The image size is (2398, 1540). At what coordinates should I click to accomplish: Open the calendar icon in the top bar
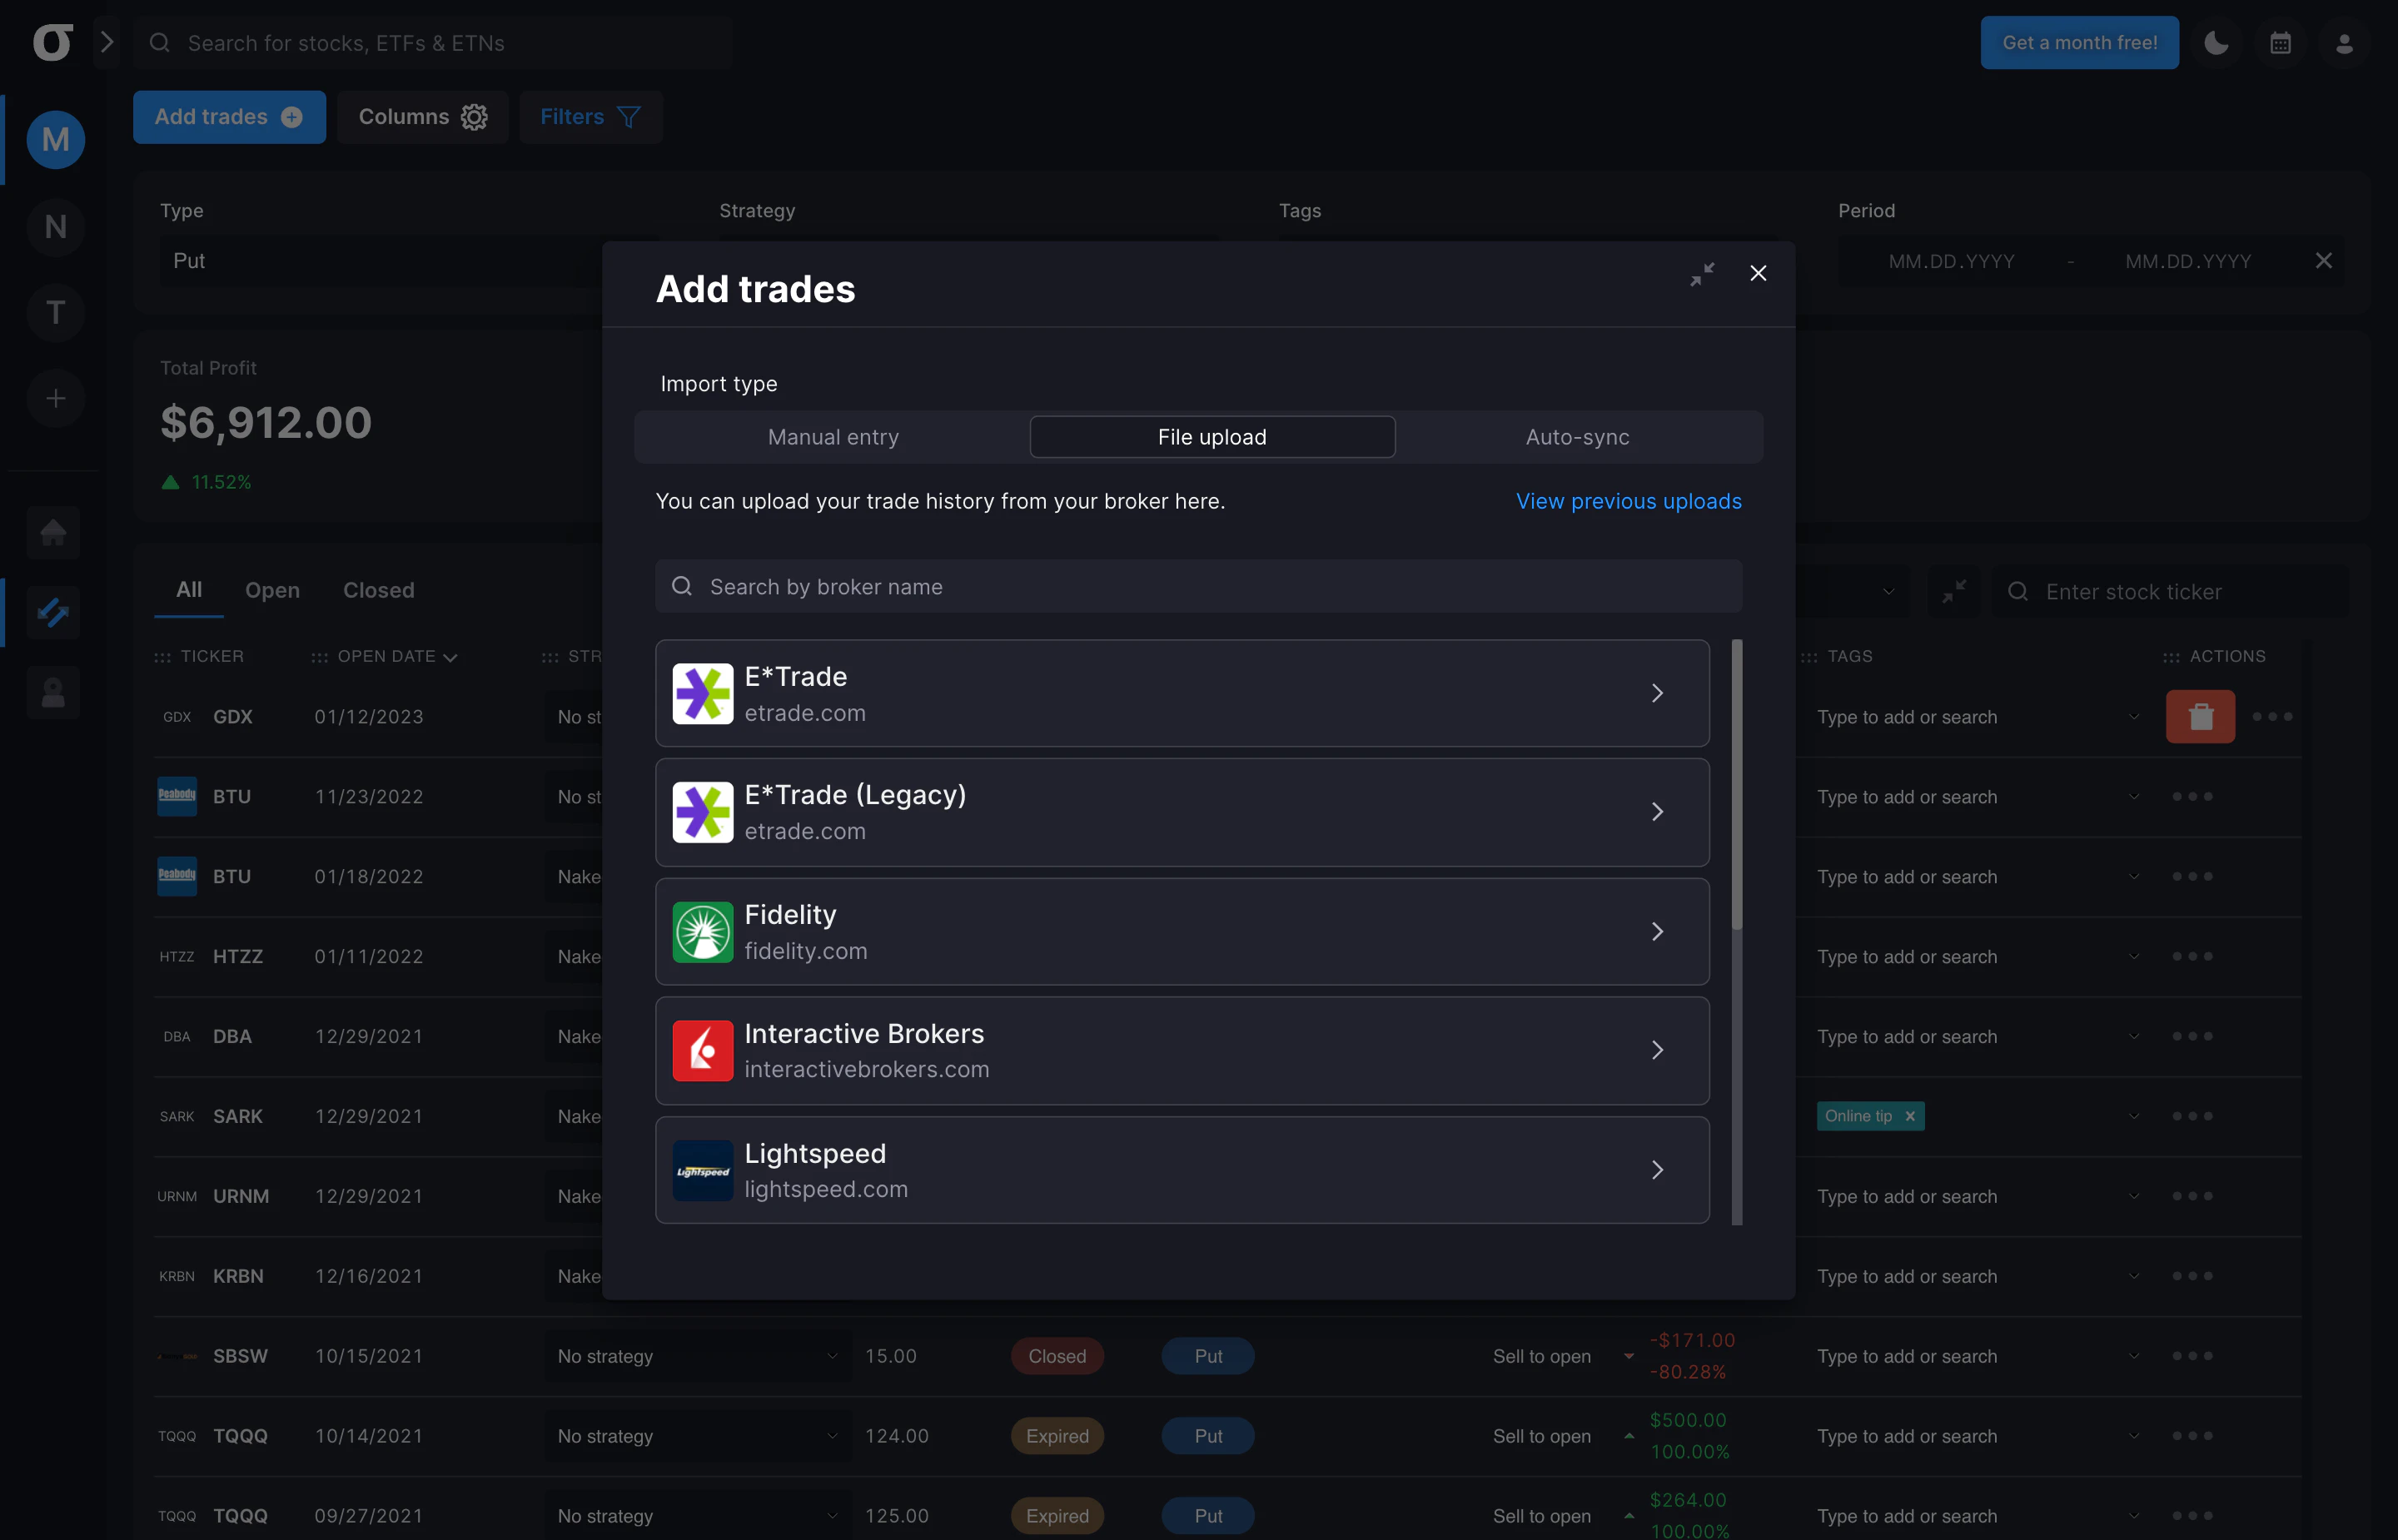[2281, 42]
